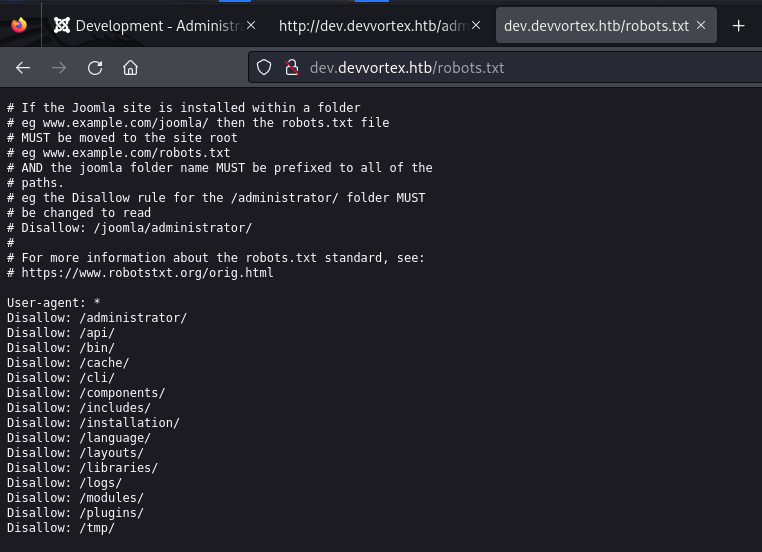Click the 'User-agent: *' line

coord(53,303)
